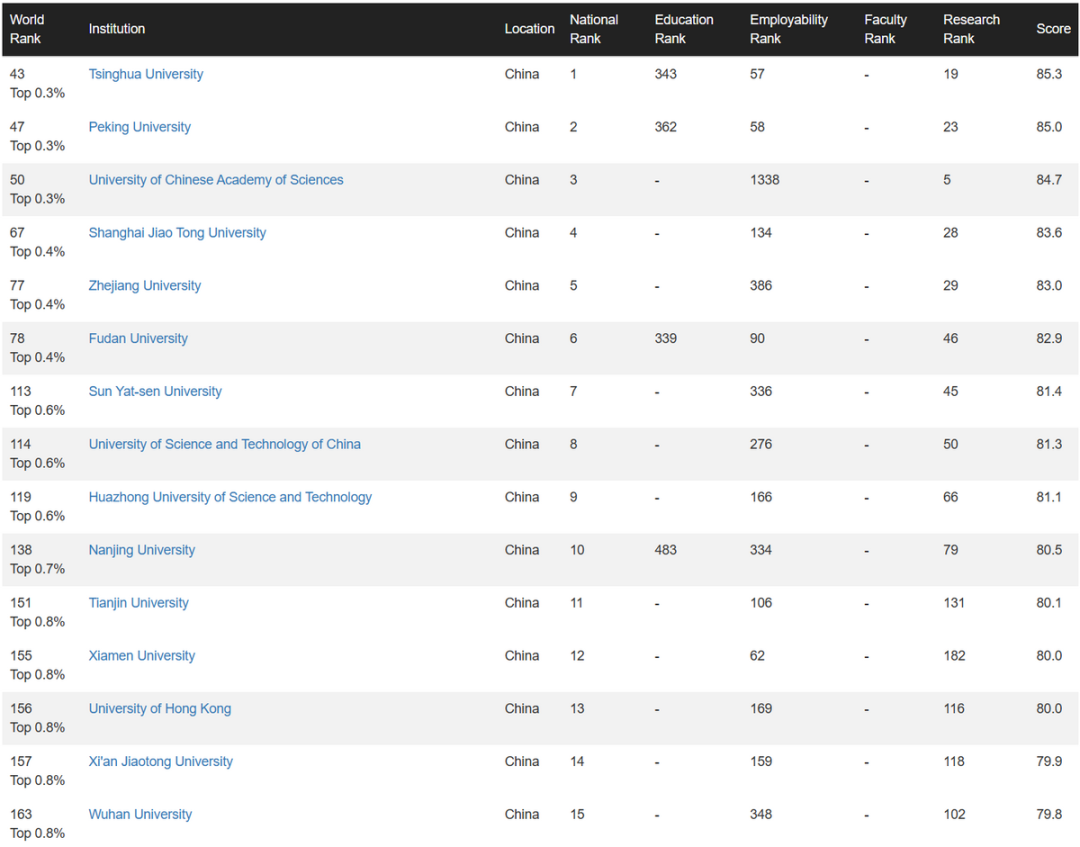Viewport: 1080px width, 847px height.
Task: Select Nanjing's score 80.5
Action: pyautogui.click(x=1049, y=550)
